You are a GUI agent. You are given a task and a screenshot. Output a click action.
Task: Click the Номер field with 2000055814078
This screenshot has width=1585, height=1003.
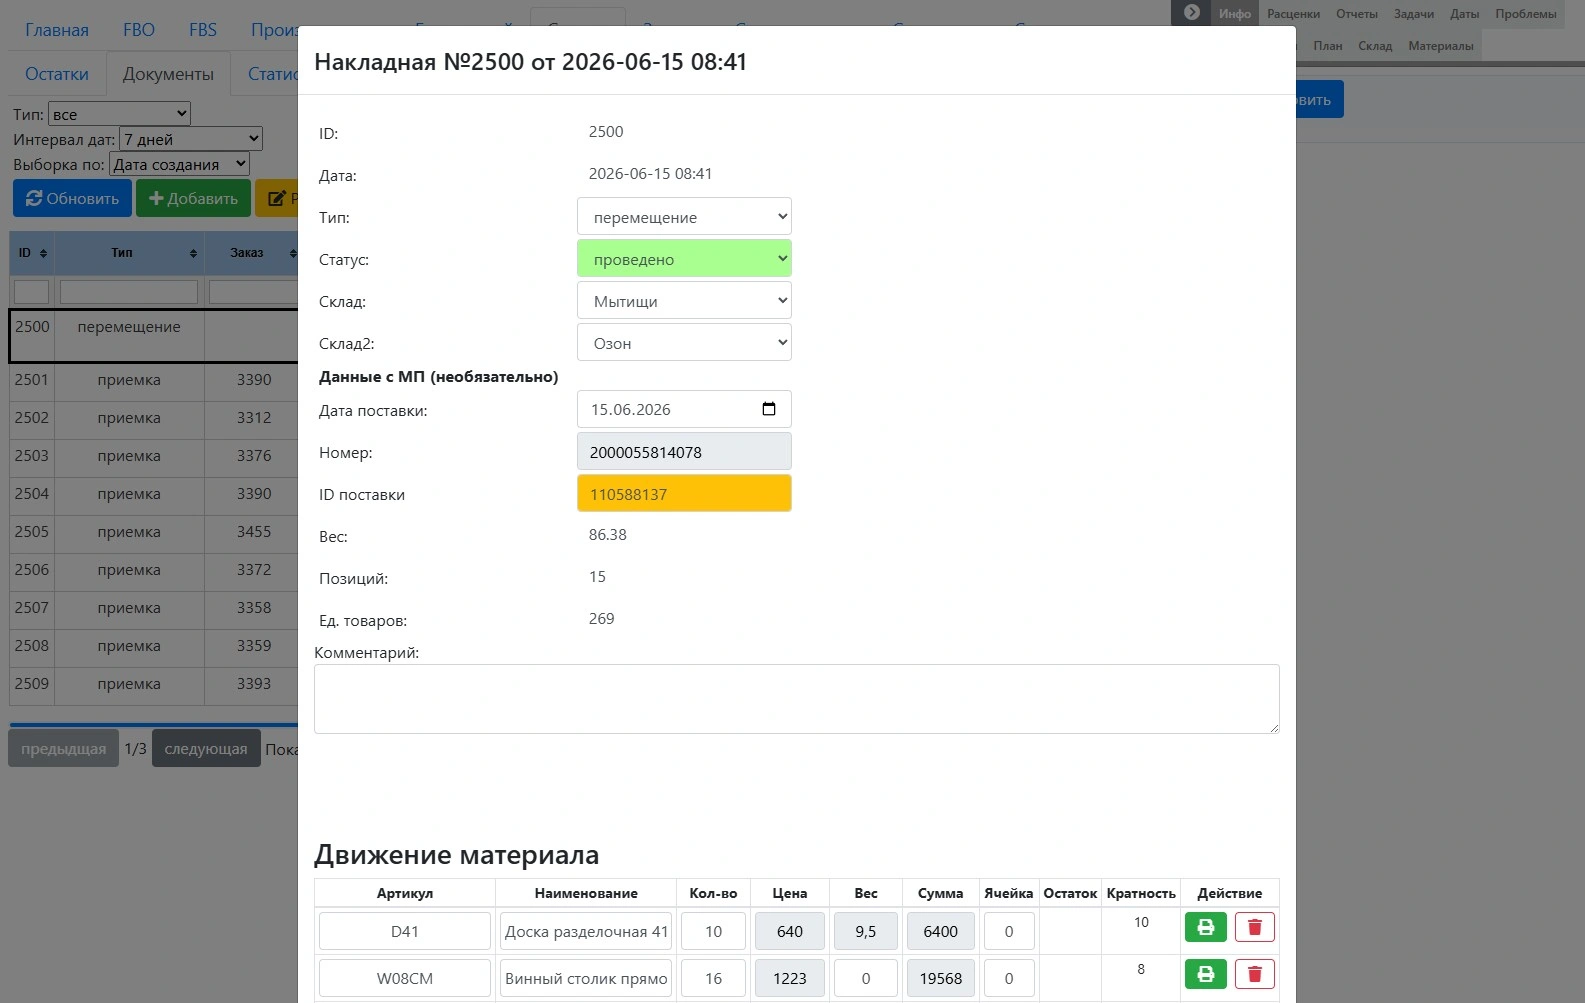click(x=684, y=452)
